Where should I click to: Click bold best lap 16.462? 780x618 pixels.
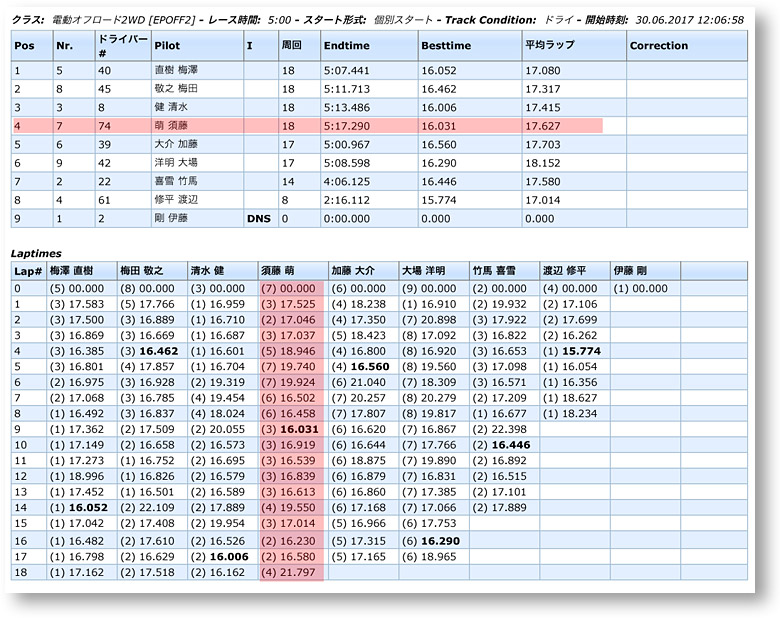coord(159,351)
